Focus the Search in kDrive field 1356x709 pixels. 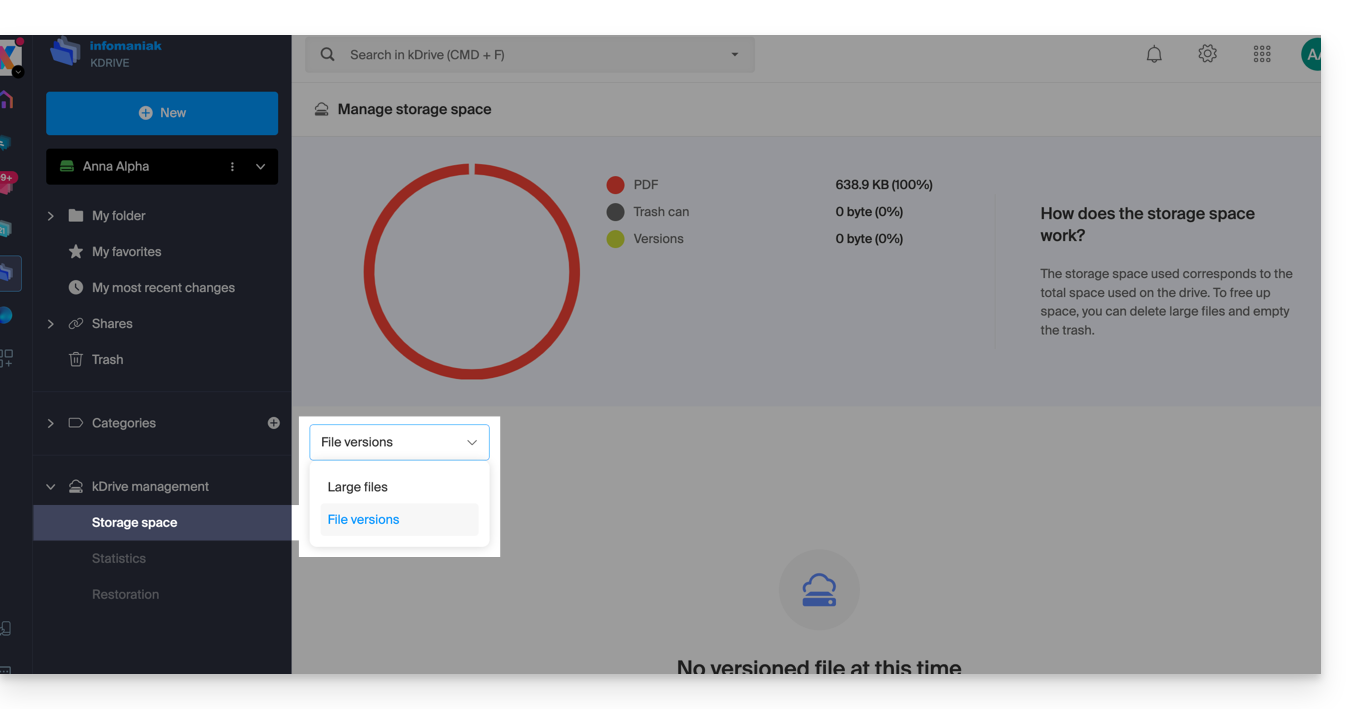530,55
